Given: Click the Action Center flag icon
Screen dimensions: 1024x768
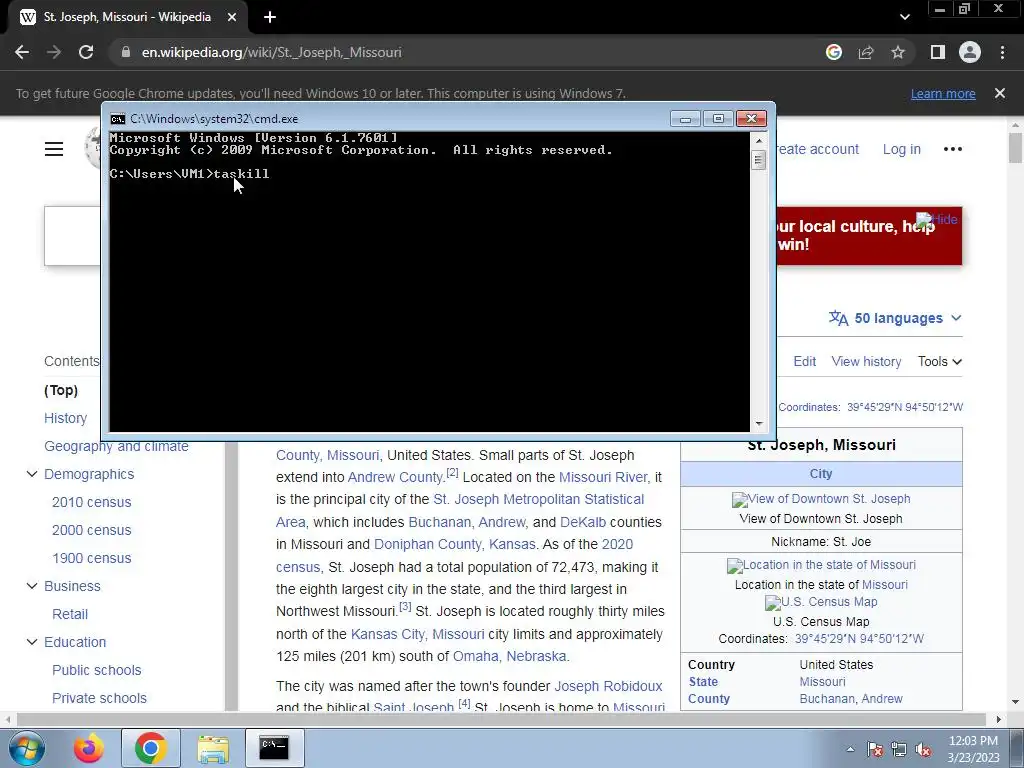Looking at the screenshot, I should click(x=874, y=749).
